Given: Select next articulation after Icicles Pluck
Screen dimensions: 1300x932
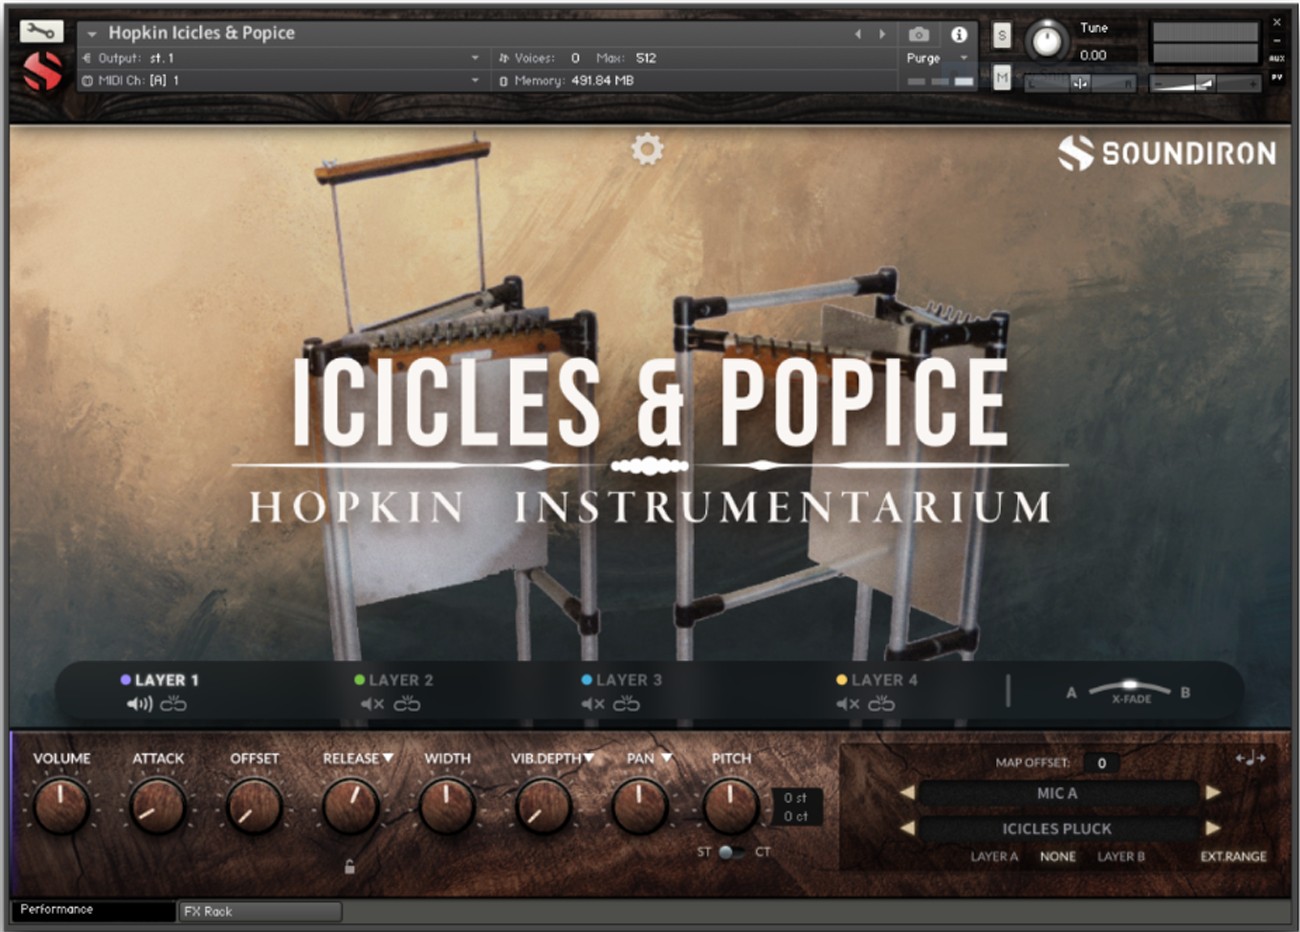Looking at the screenshot, I should tap(1212, 828).
